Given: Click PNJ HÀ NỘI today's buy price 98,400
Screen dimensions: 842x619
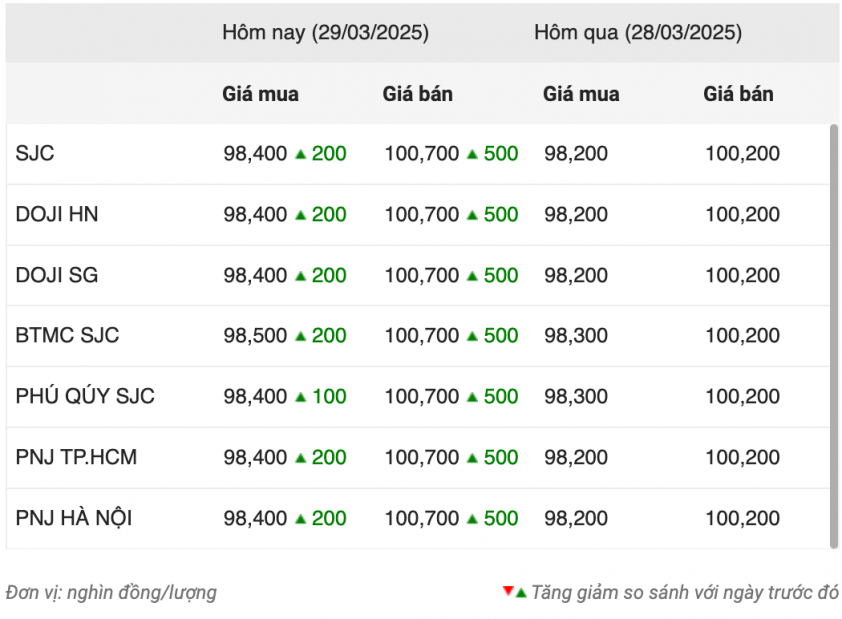Looking at the screenshot, I should (x=255, y=518).
